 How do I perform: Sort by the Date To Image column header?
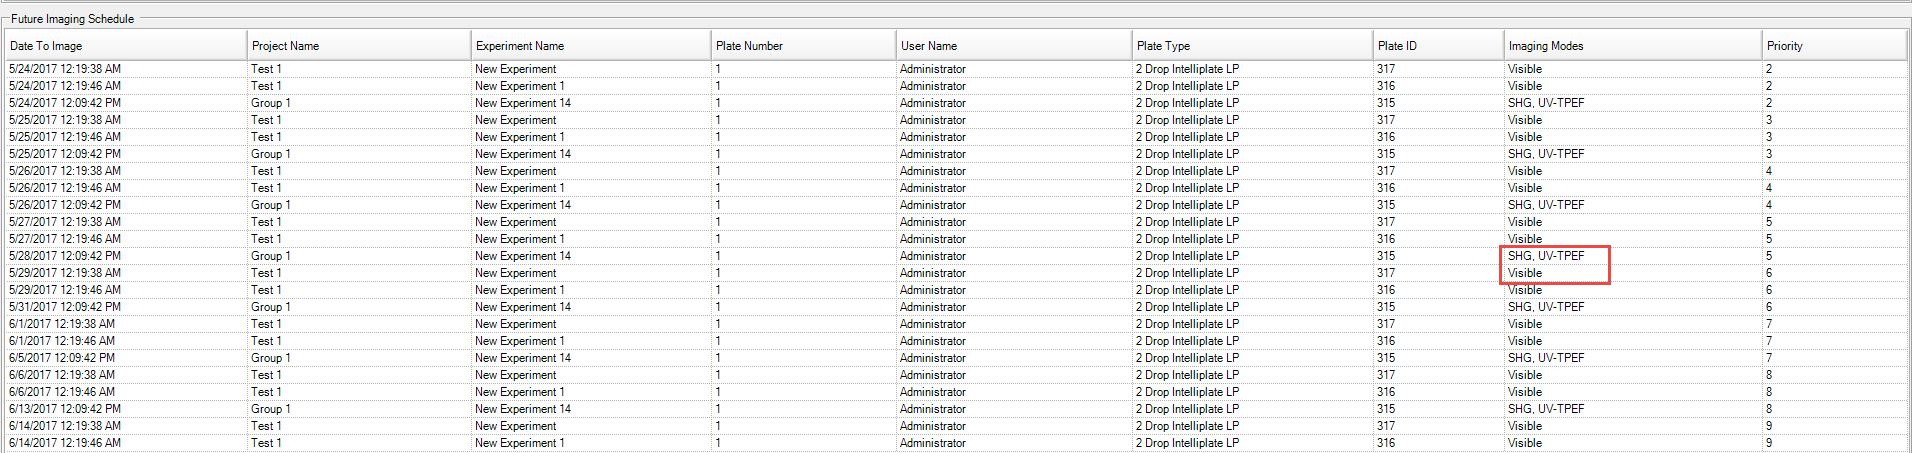point(46,46)
